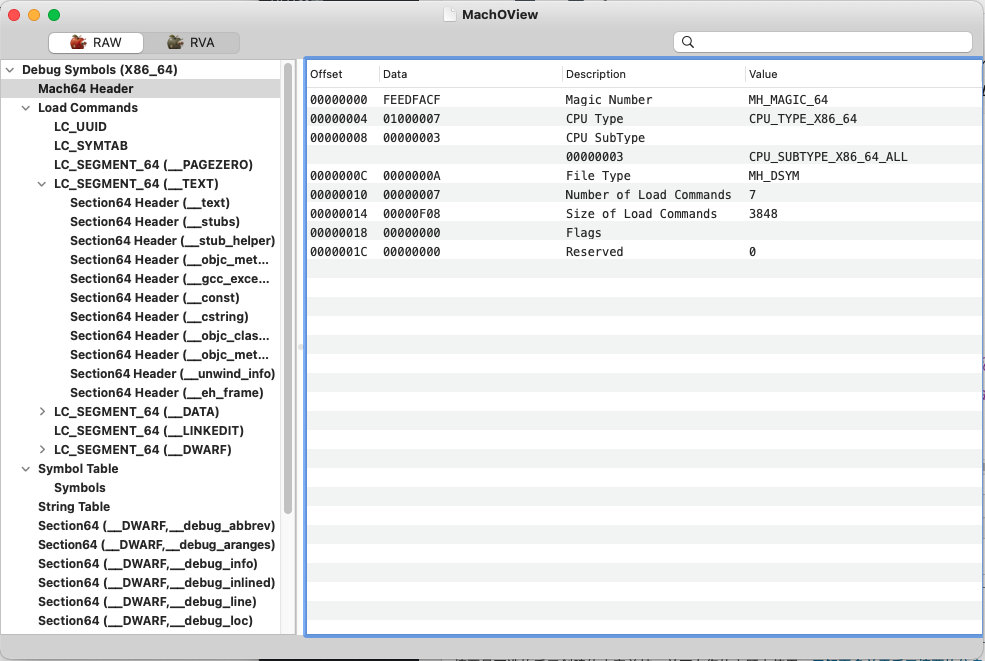Open Section64 (__DWARF,__debug_inlined)
Screen dimensions: 985x661
coord(156,582)
